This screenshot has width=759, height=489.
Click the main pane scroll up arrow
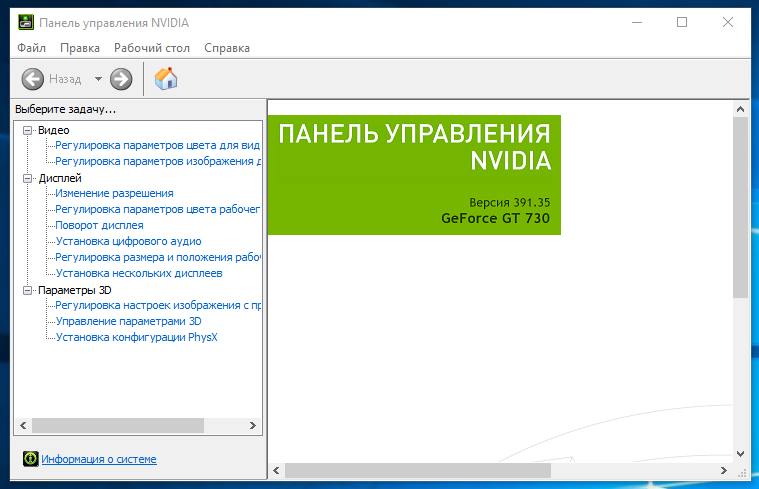pyautogui.click(x=741, y=109)
